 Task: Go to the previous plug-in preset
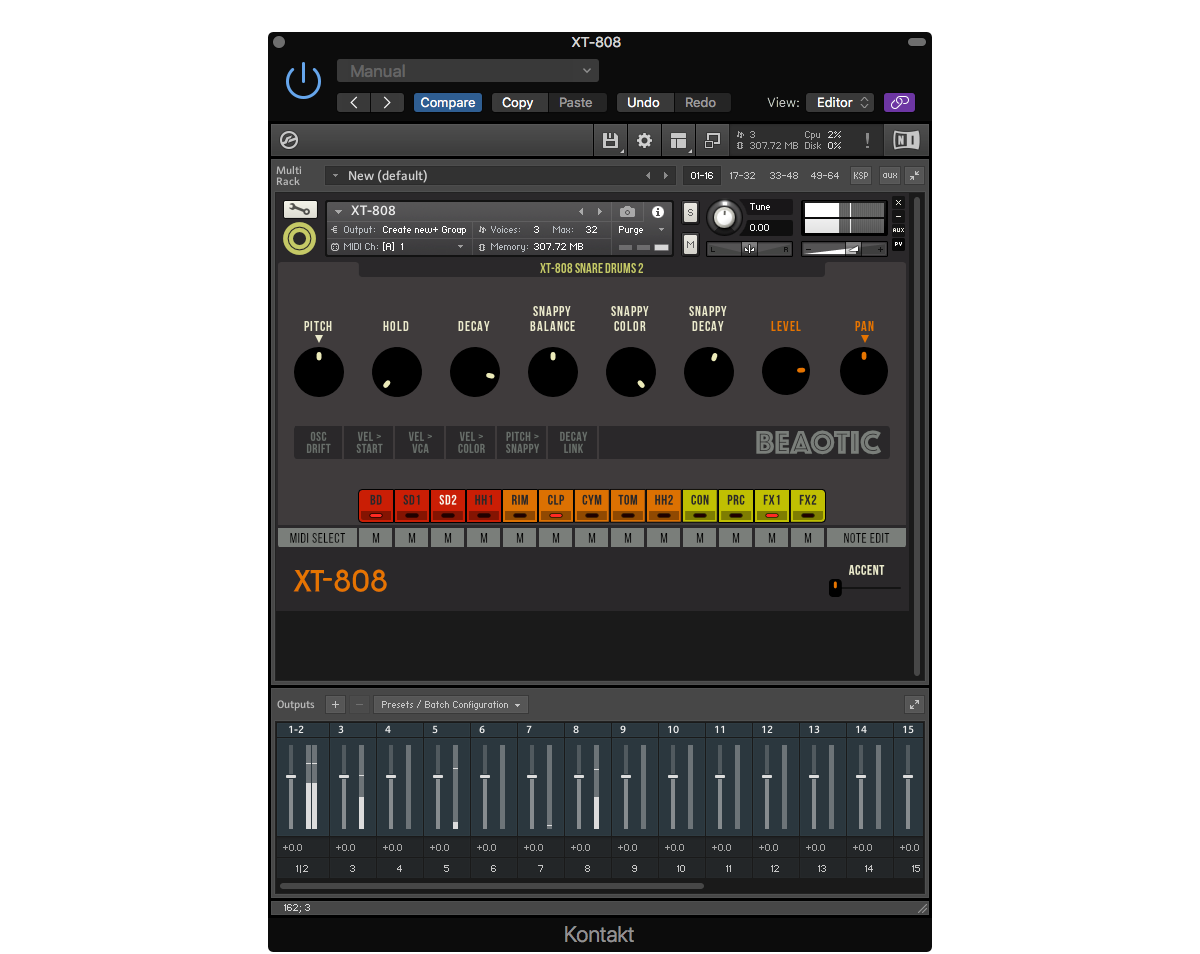(x=354, y=103)
